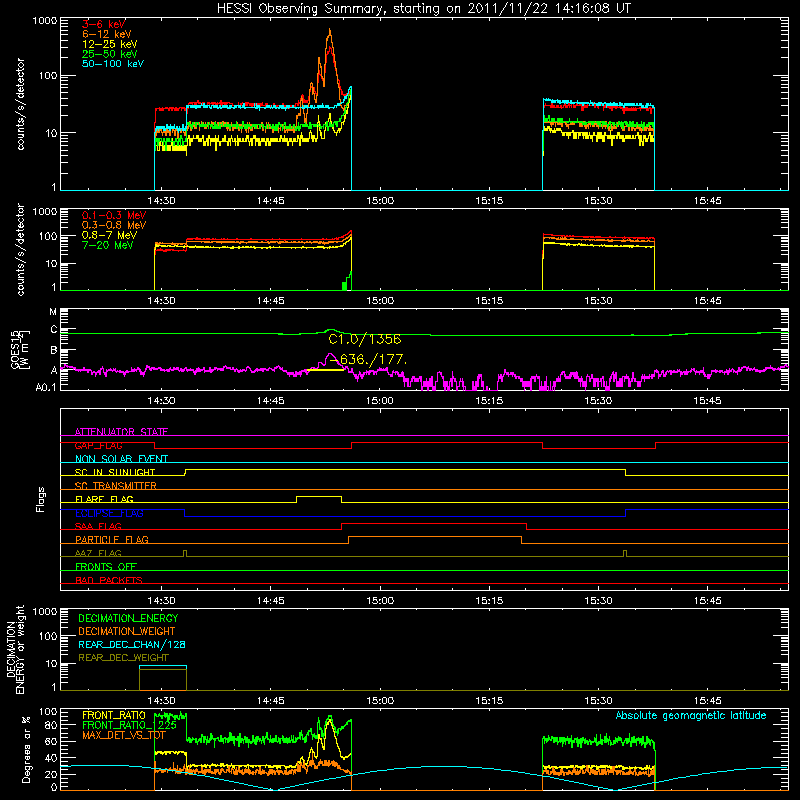Select the SC_IN_SUNLIGHT flag label
Screen dimensions: 800x800
pos(115,472)
